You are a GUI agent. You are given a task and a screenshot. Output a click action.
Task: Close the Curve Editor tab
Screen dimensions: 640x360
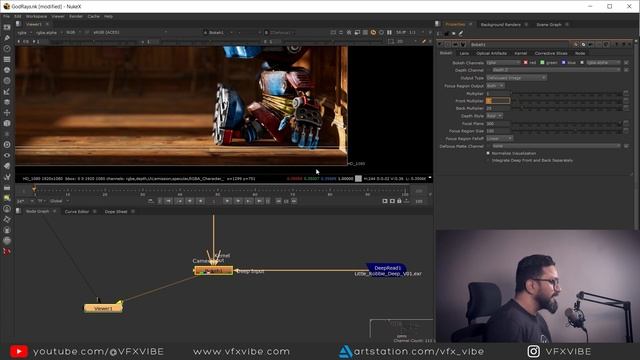95,211
